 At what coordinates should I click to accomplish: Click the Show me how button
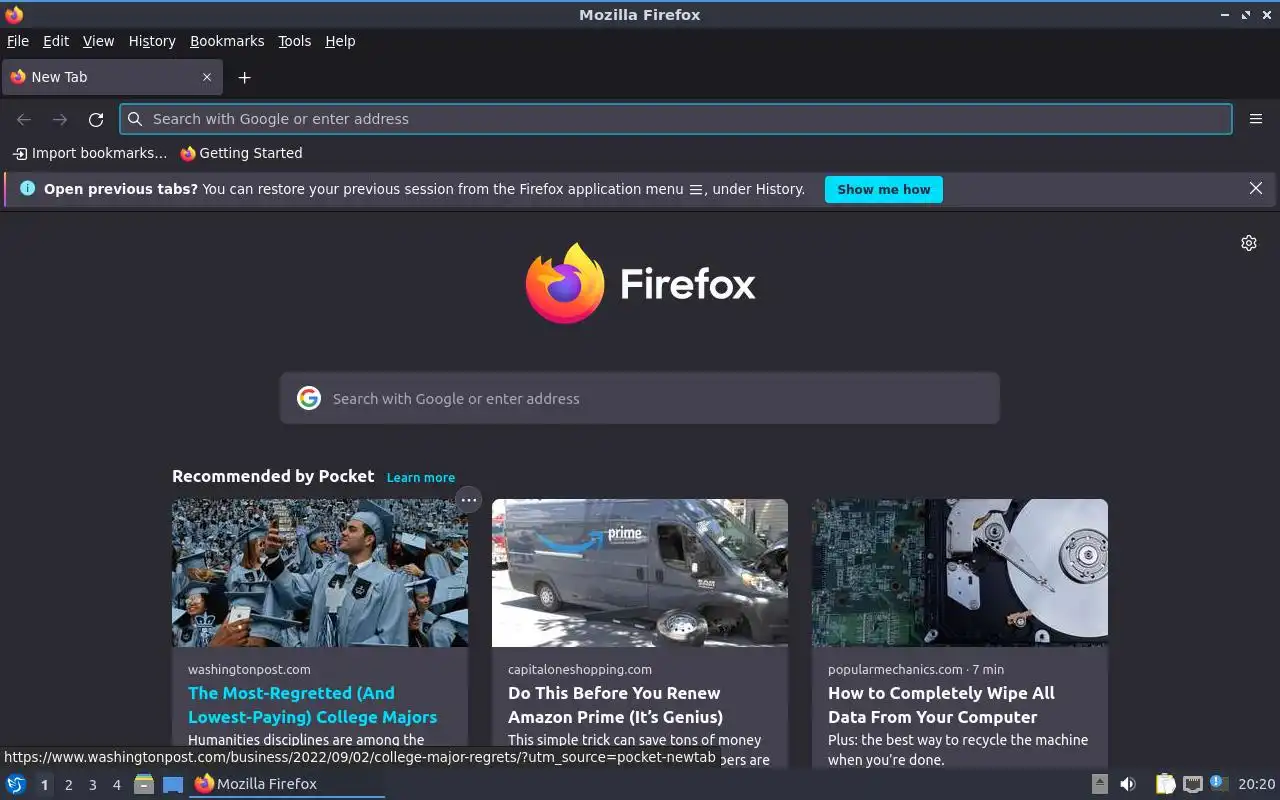pos(884,189)
